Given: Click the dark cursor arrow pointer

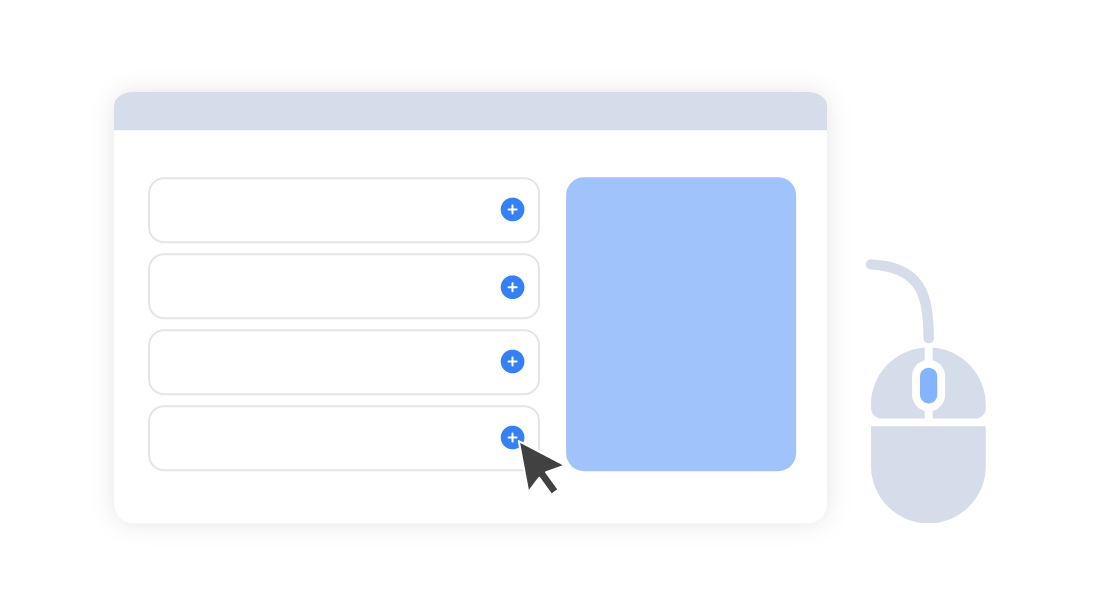Looking at the screenshot, I should (539, 467).
